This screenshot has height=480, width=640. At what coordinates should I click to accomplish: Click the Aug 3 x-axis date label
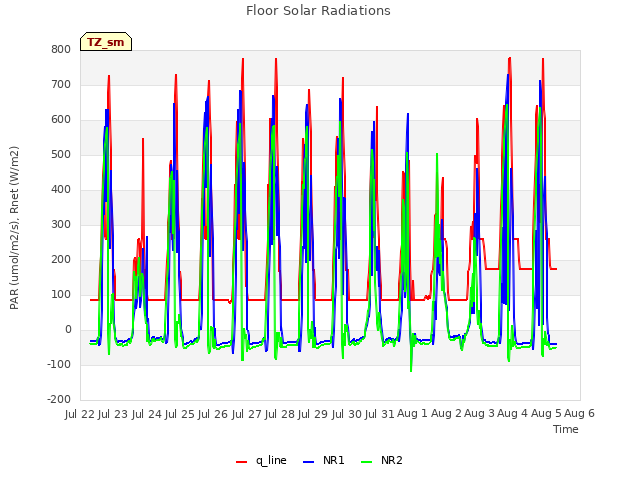click(480, 414)
